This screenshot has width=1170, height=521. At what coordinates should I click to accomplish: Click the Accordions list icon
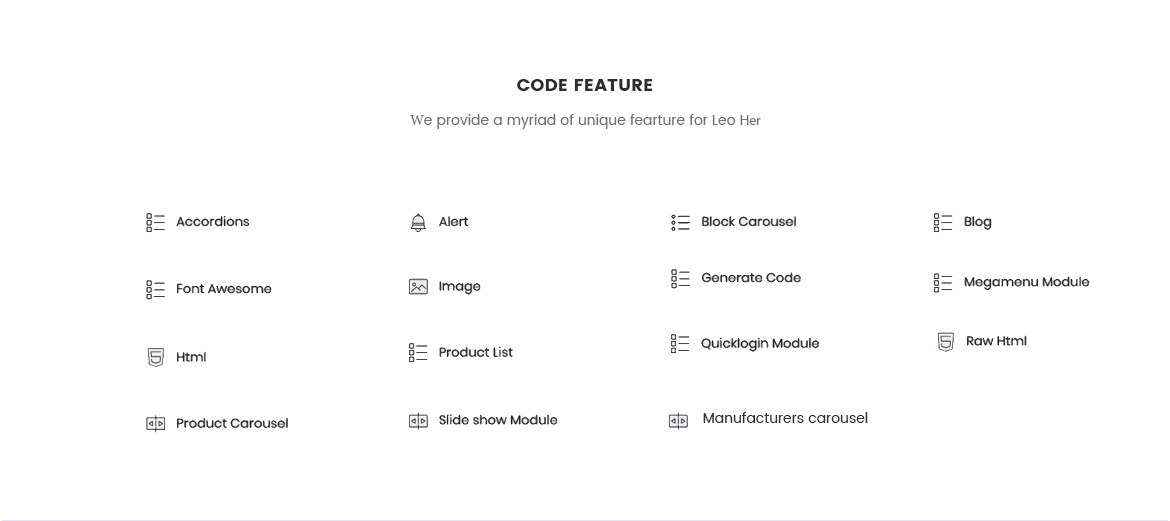pyautogui.click(x=155, y=222)
